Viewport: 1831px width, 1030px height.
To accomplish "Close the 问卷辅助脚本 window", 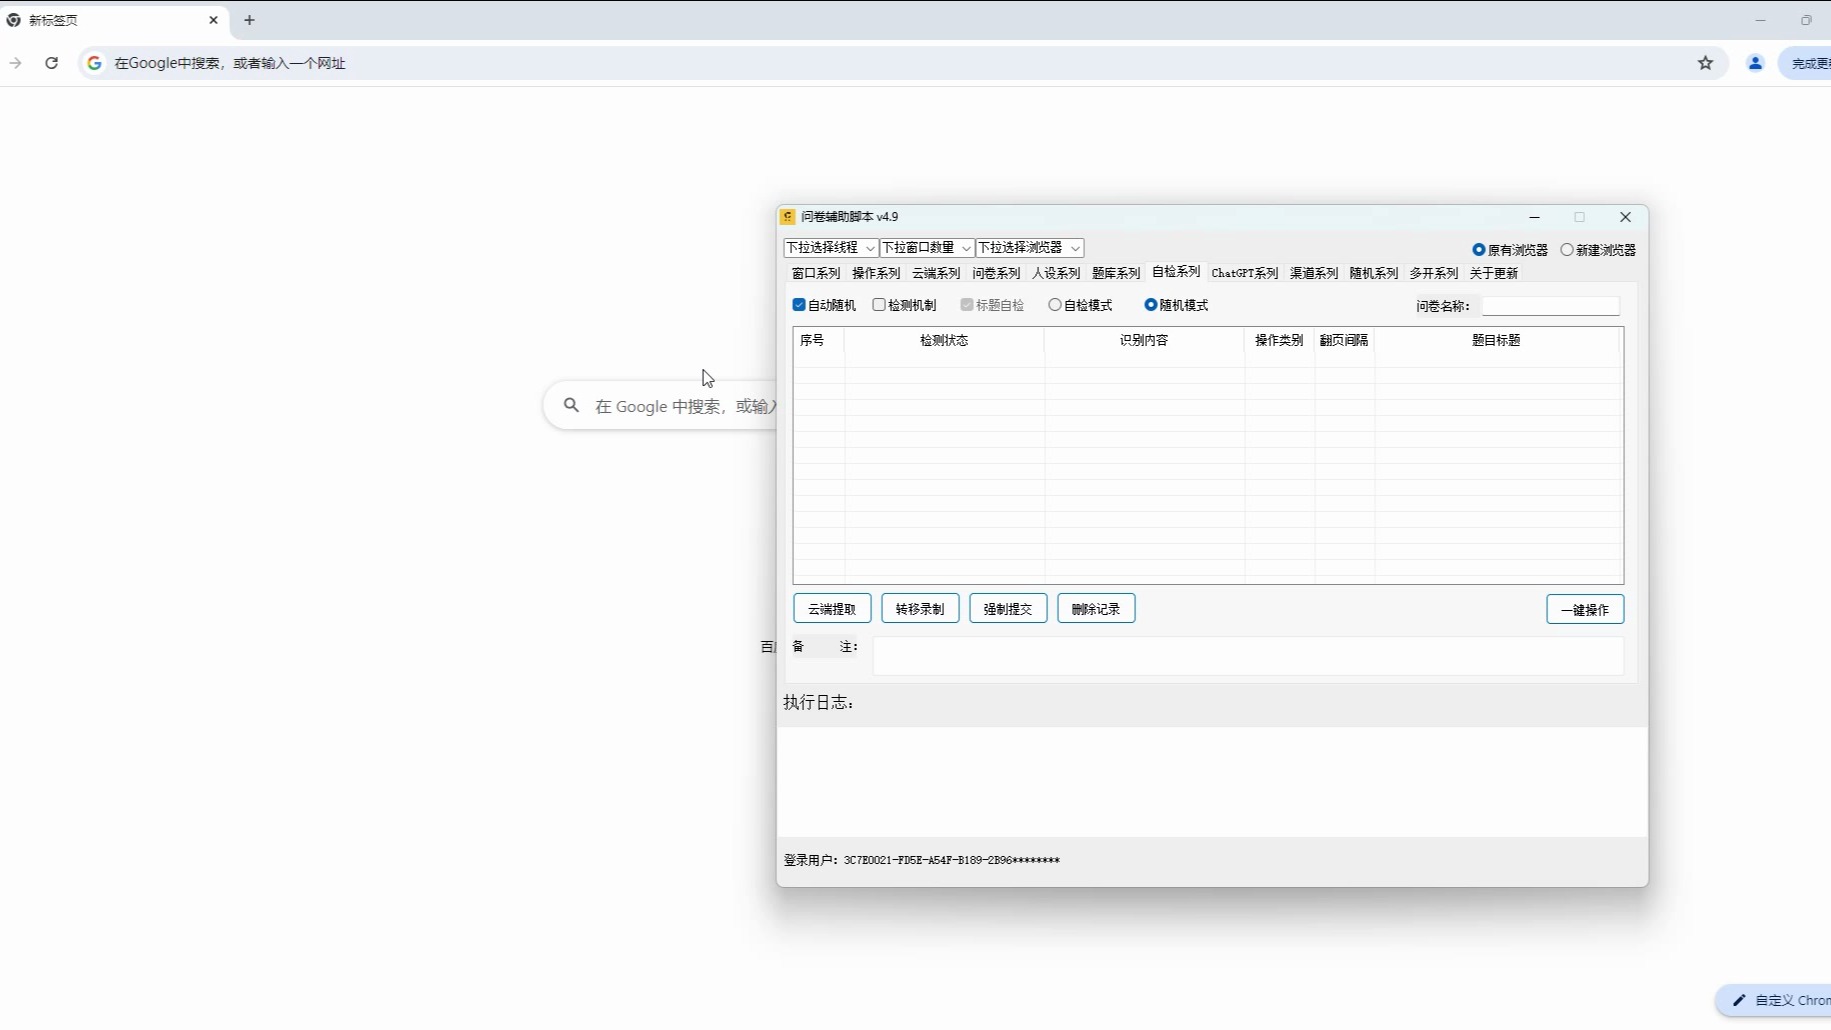I will click(x=1625, y=217).
